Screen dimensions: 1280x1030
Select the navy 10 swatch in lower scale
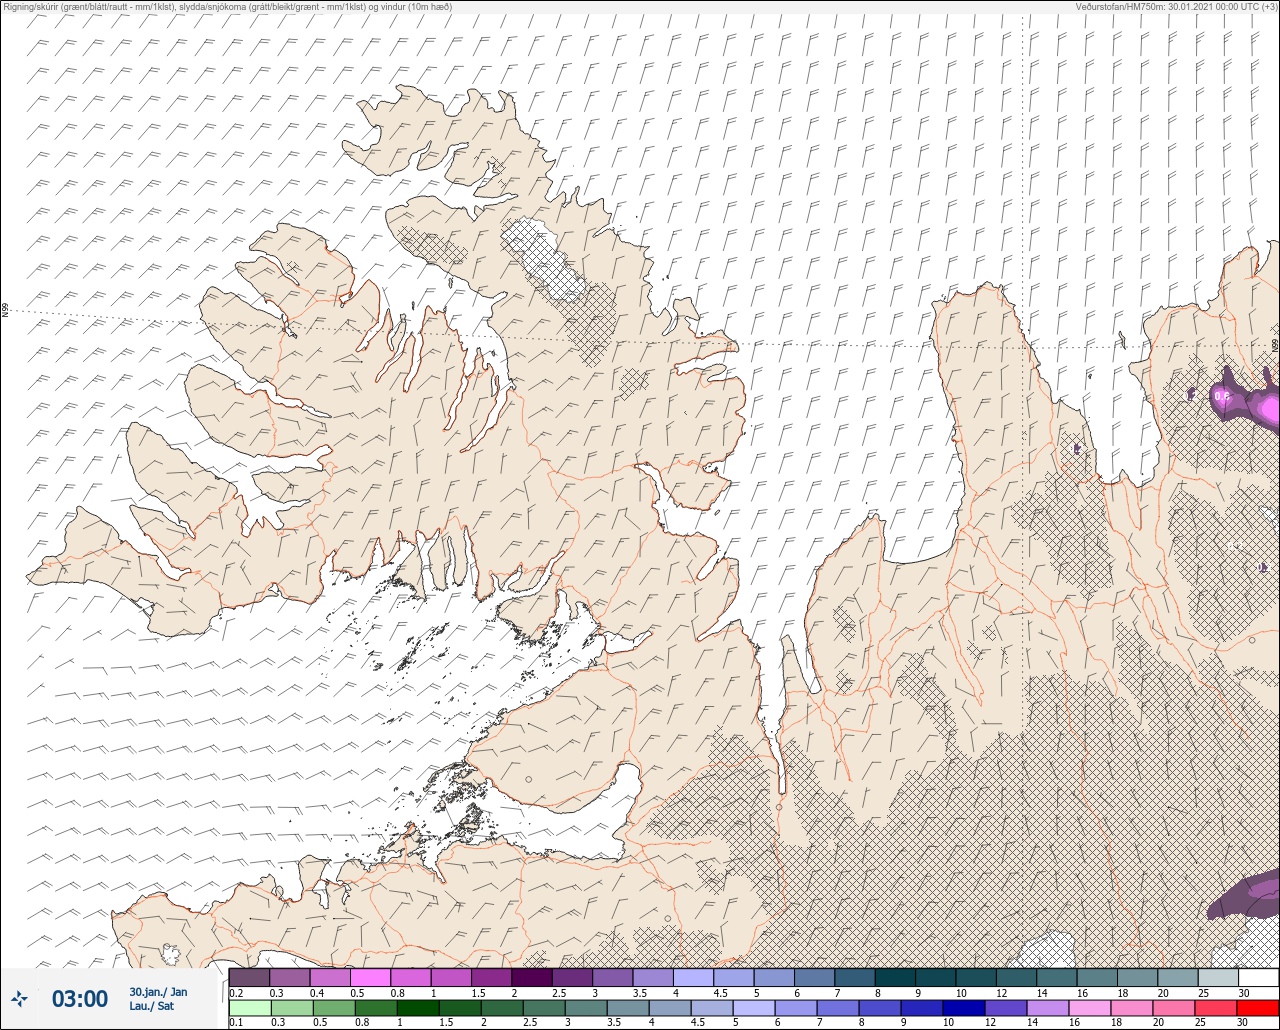[964, 1007]
